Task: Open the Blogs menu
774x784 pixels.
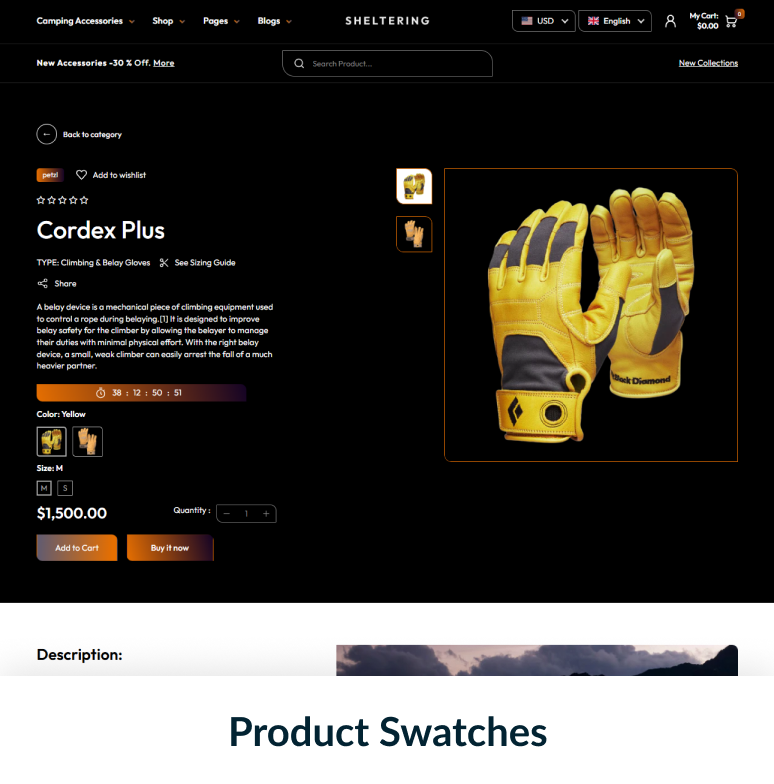Action: click(274, 21)
